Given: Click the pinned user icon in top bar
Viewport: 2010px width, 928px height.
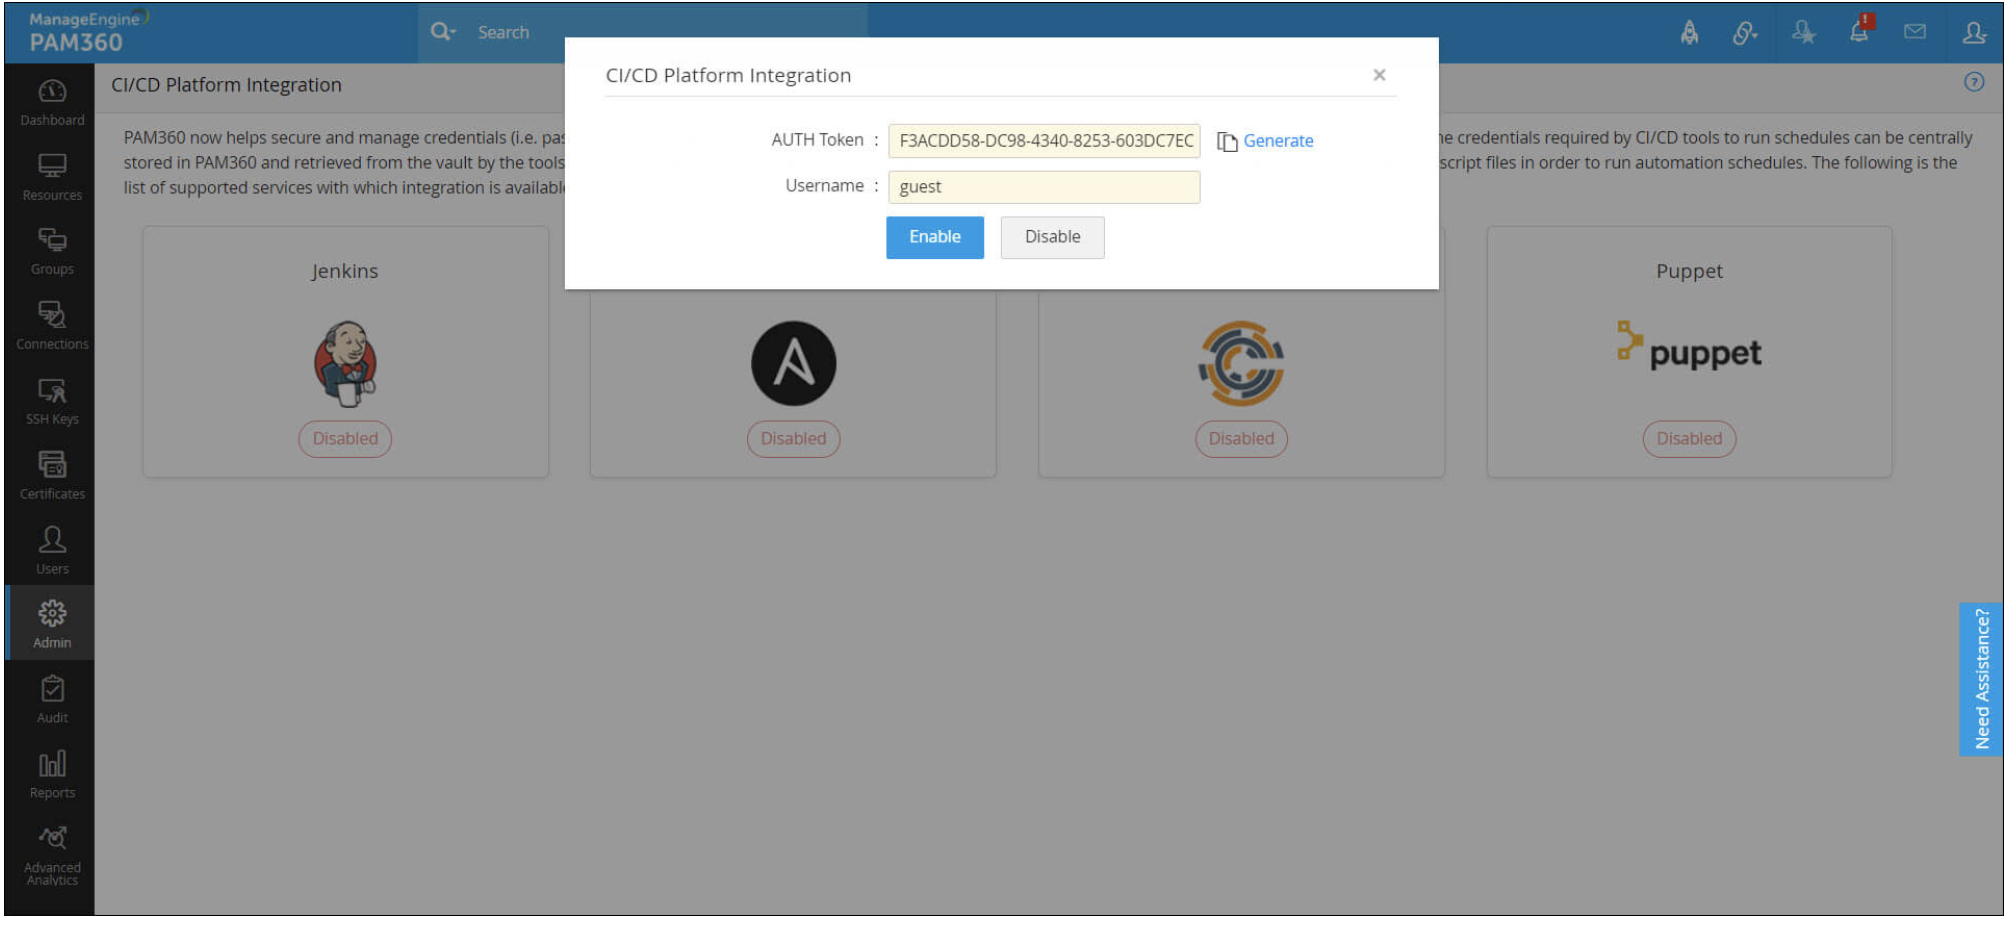Looking at the screenshot, I should click(x=1803, y=33).
